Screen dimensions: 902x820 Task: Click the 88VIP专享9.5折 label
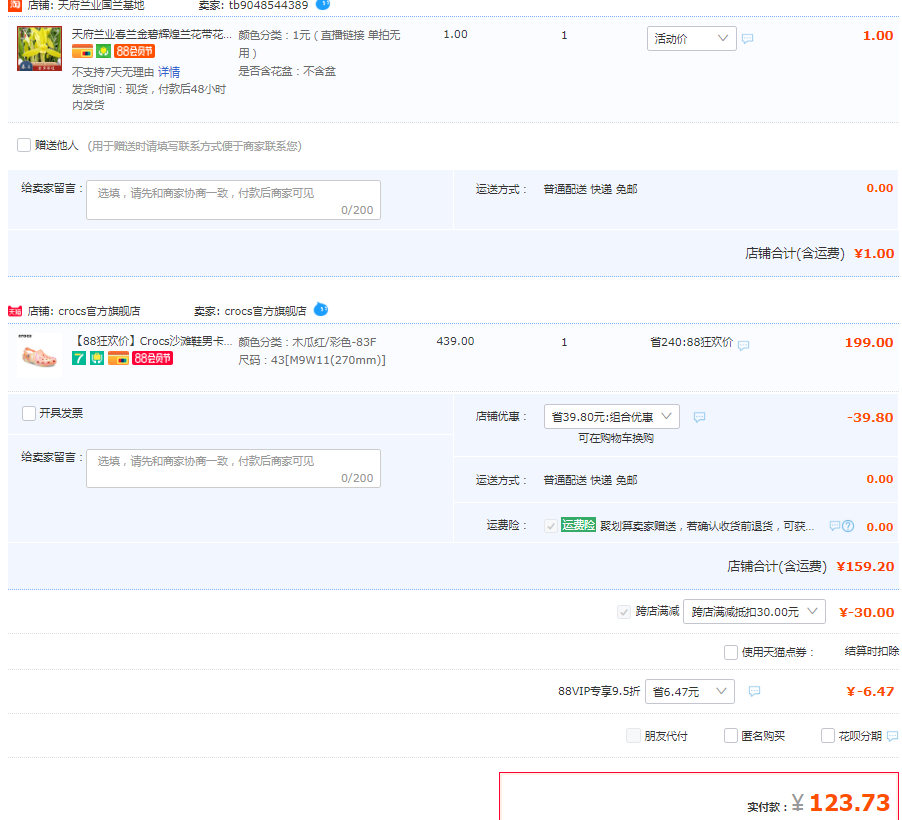click(x=599, y=691)
